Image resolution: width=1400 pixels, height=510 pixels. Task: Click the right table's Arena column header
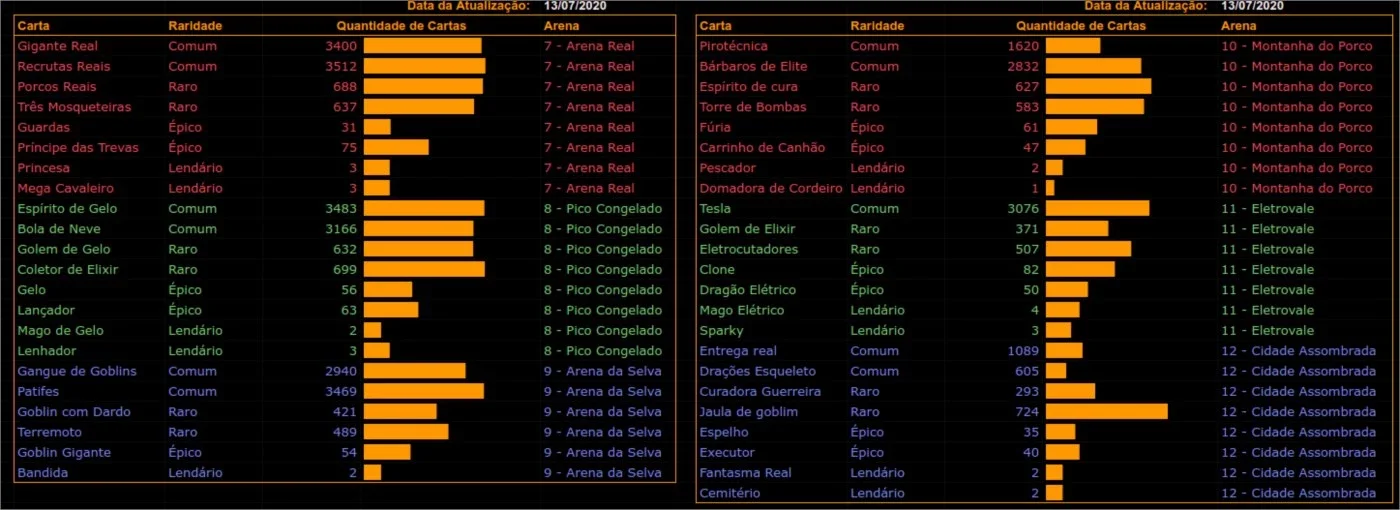tap(1239, 25)
